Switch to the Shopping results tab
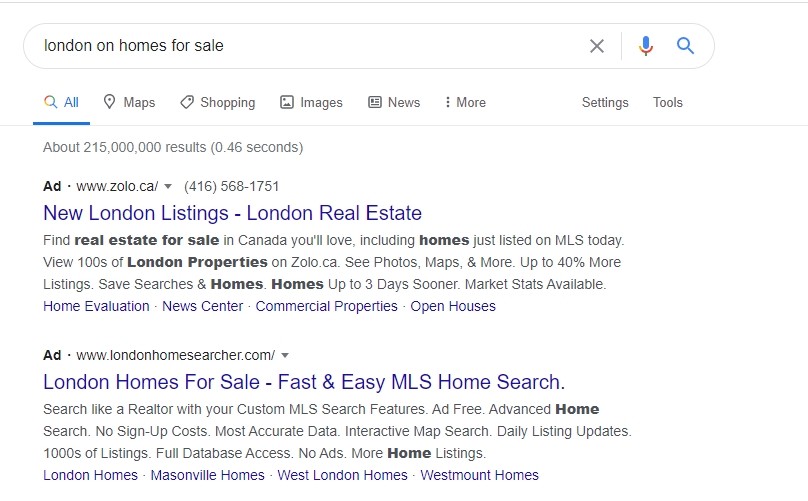The width and height of the screenshot is (808, 501). pos(217,102)
